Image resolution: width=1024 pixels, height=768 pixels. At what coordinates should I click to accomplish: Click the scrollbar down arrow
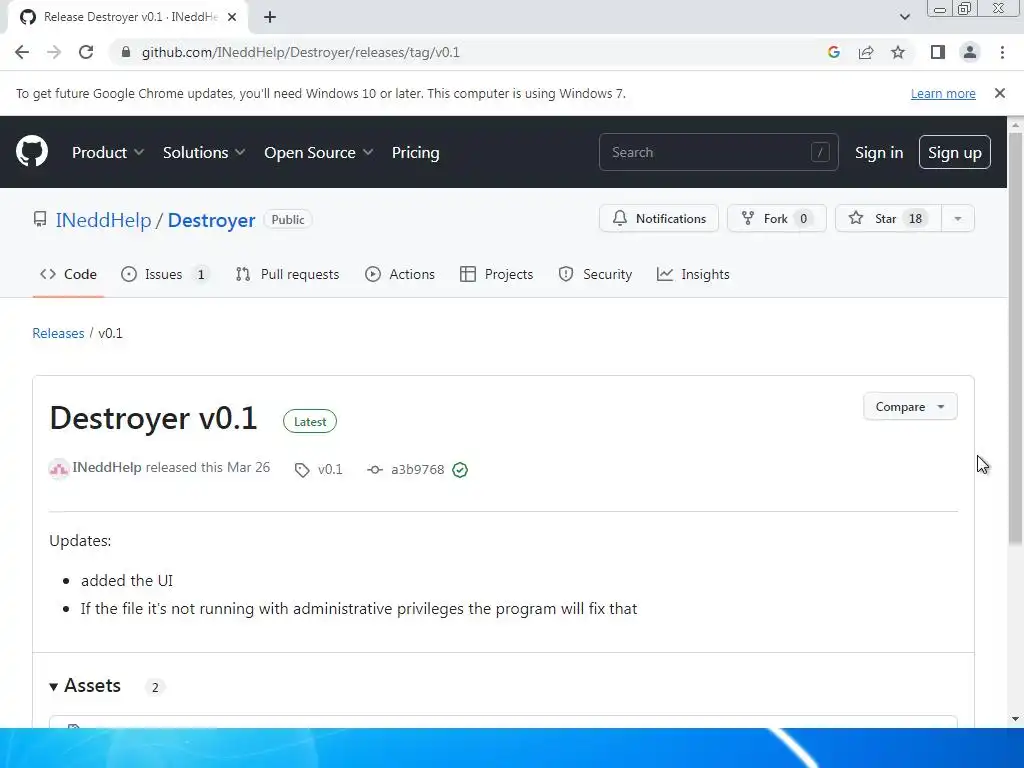click(1015, 719)
